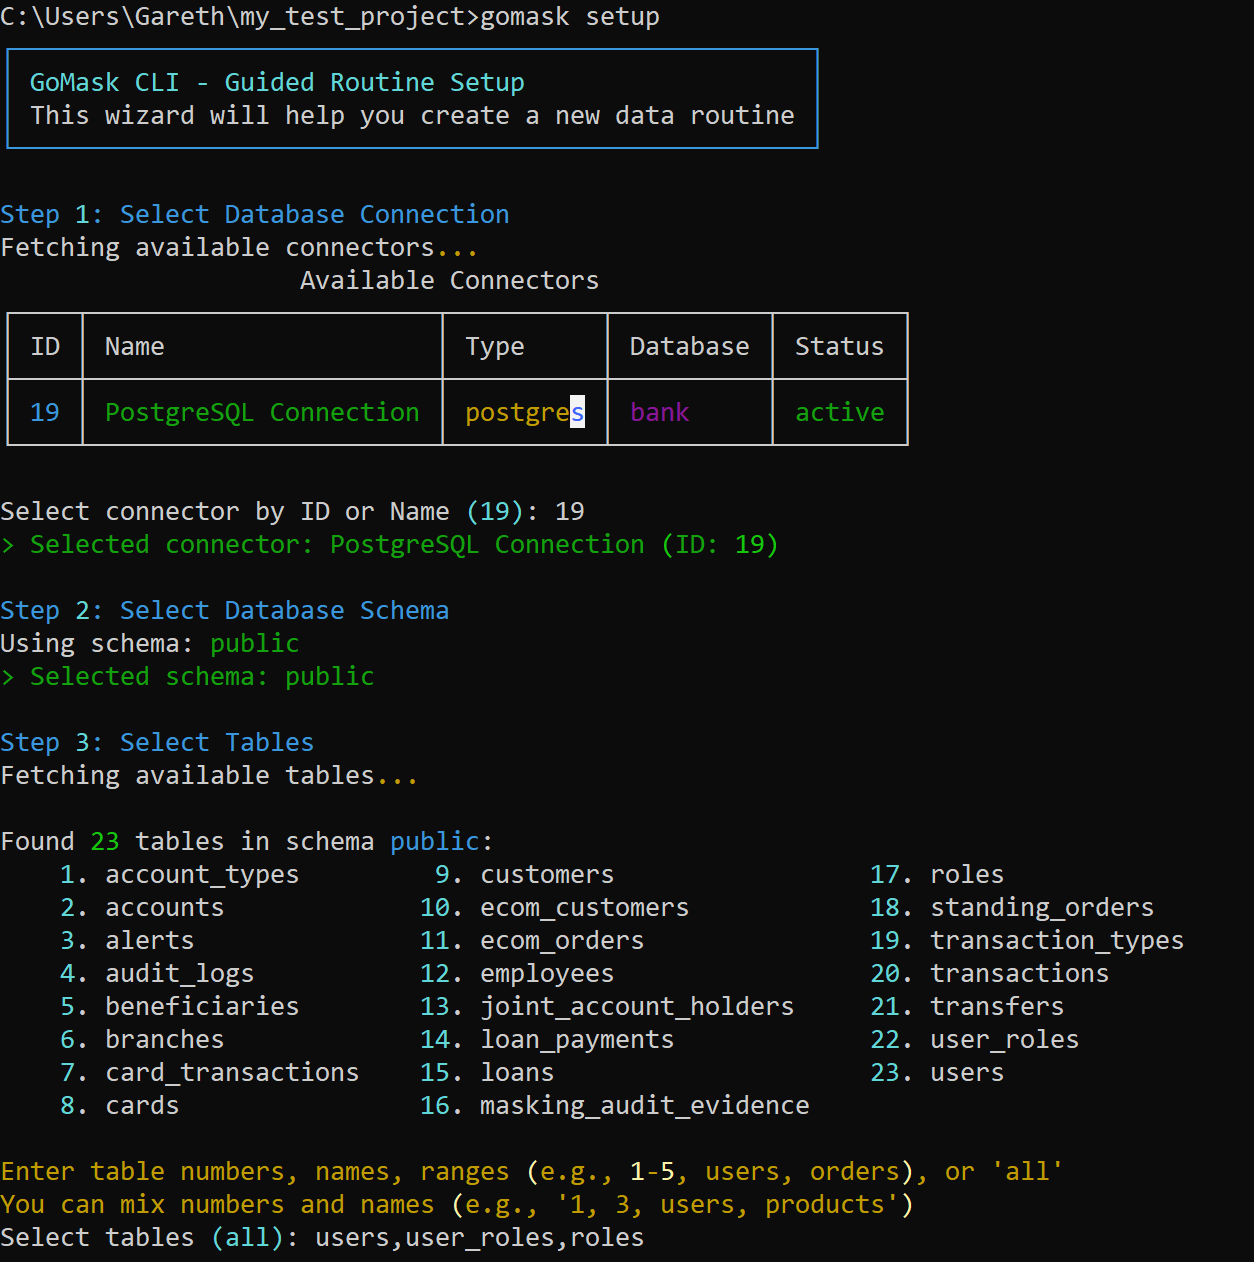Image resolution: width=1254 pixels, height=1262 pixels.
Task: Click the Guided Routine Setup banner box
Action: click(411, 98)
